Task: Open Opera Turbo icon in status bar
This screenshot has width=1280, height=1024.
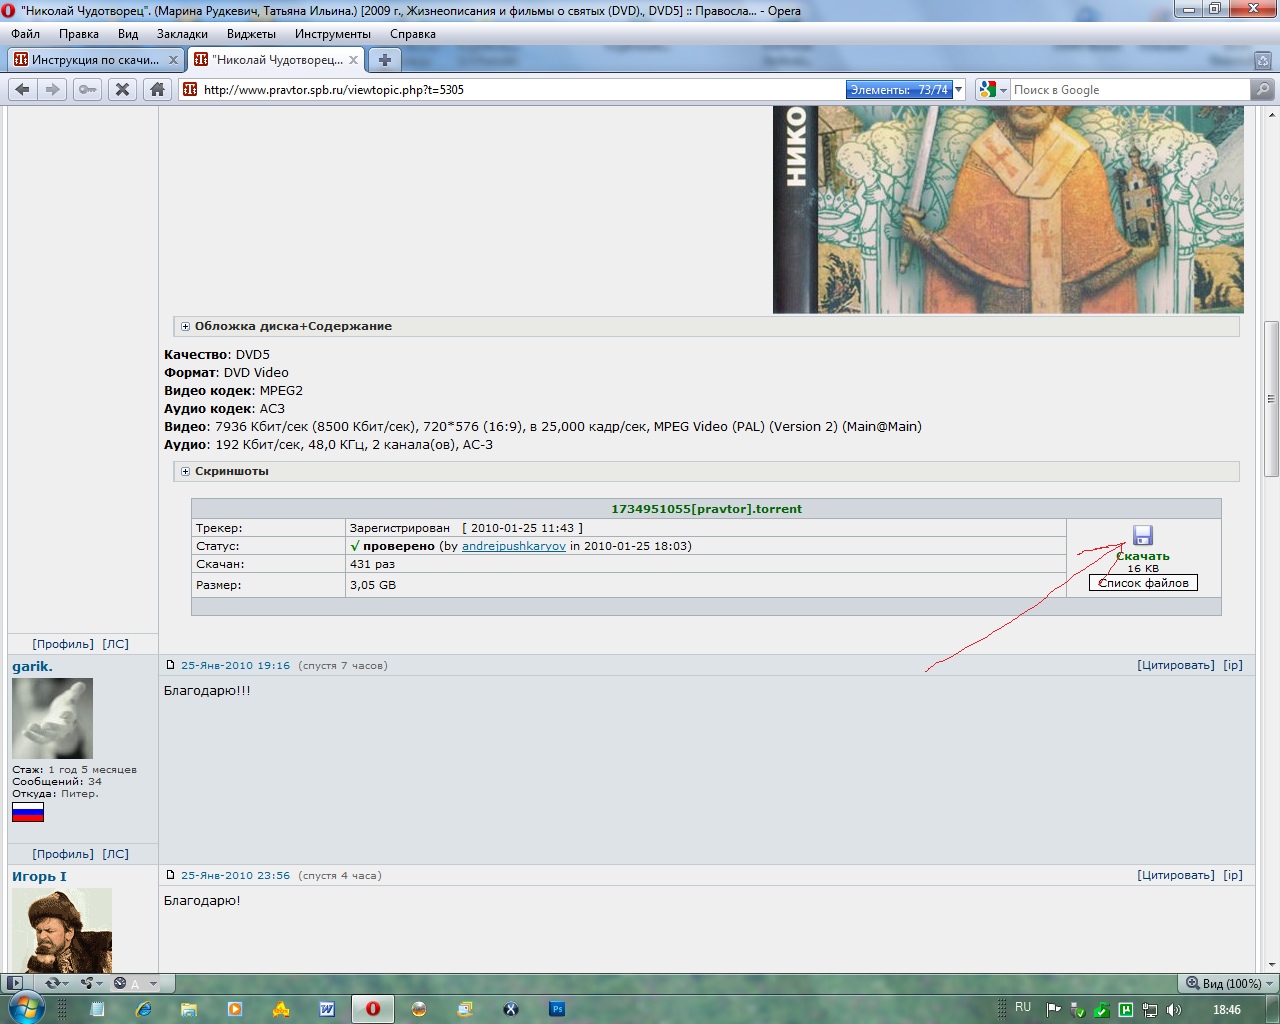Action: click(120, 983)
